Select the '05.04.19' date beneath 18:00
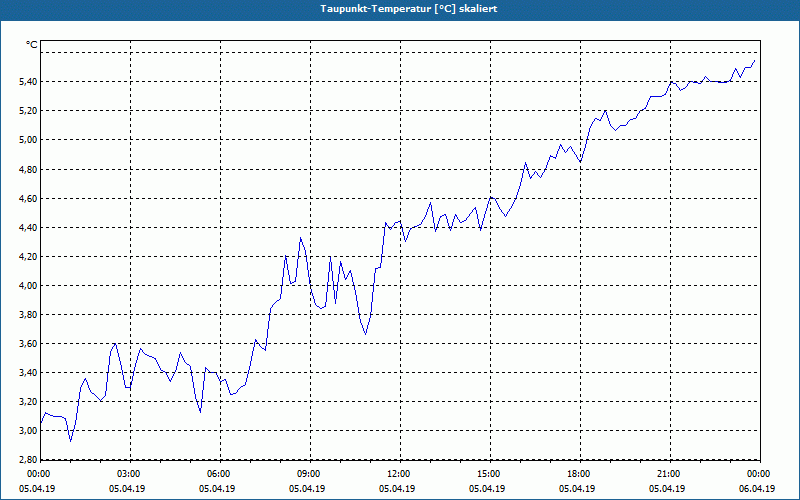800x500 pixels. pyautogui.click(x=577, y=489)
